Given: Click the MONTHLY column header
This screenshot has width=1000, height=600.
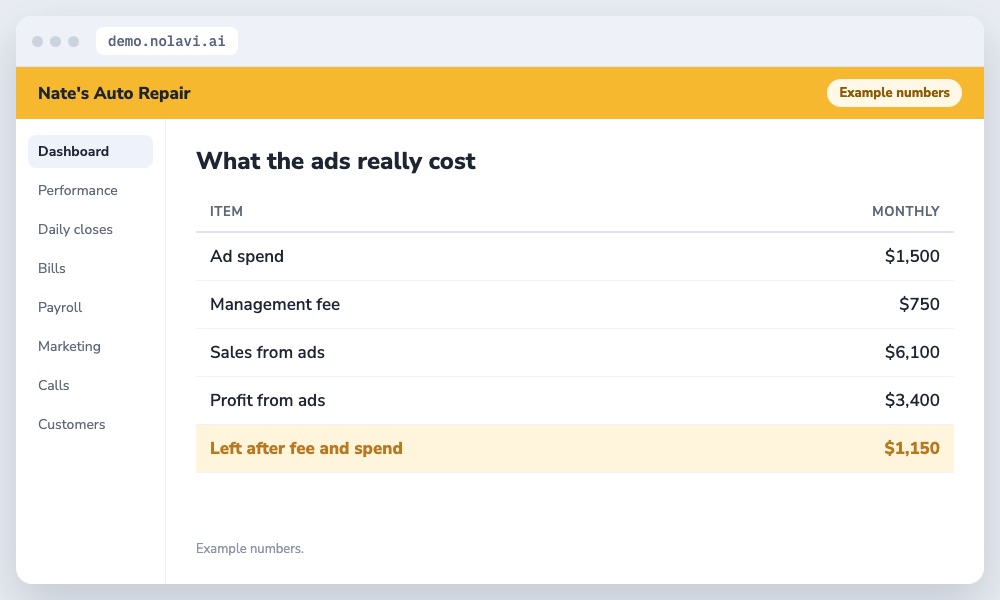Looking at the screenshot, I should 906,211.
